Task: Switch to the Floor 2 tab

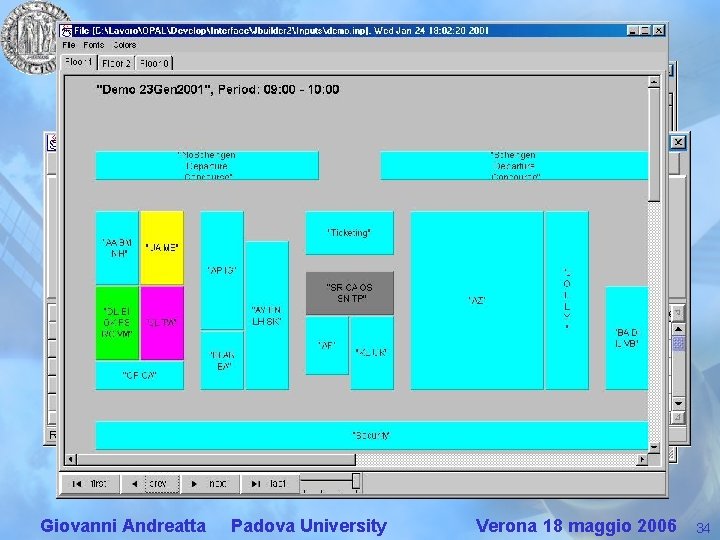Action: pos(116,63)
